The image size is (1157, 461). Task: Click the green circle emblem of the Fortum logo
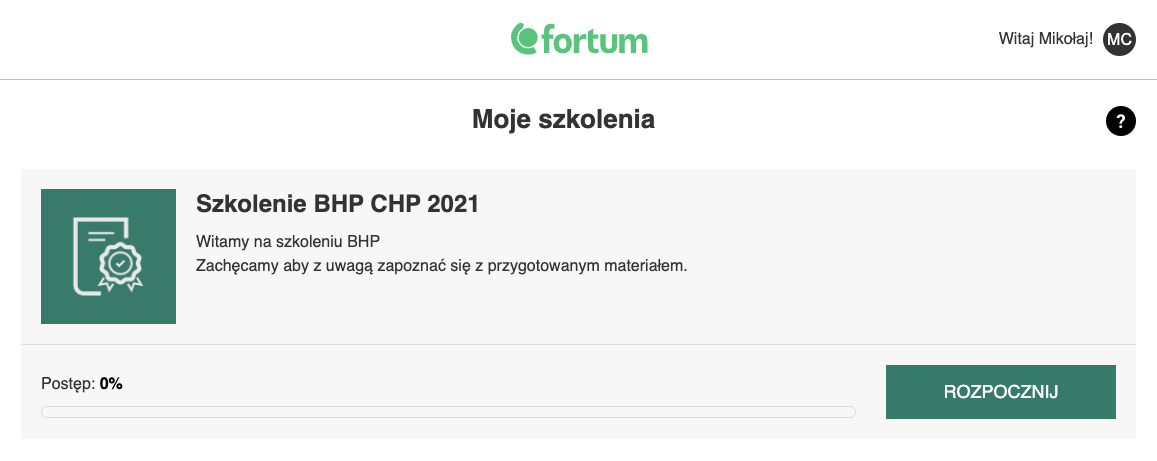click(525, 38)
